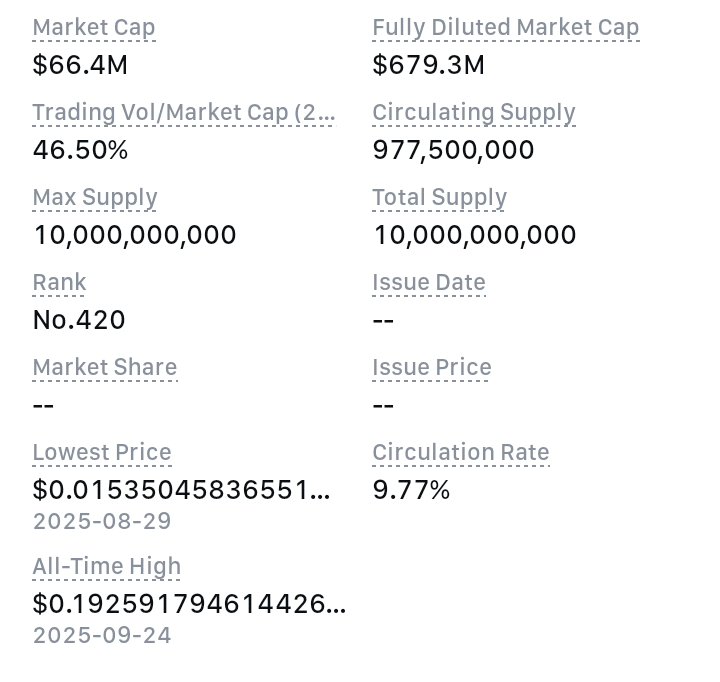Click the truncated all-time high value $0.19259…
The image size is (720, 682).
coord(189,604)
